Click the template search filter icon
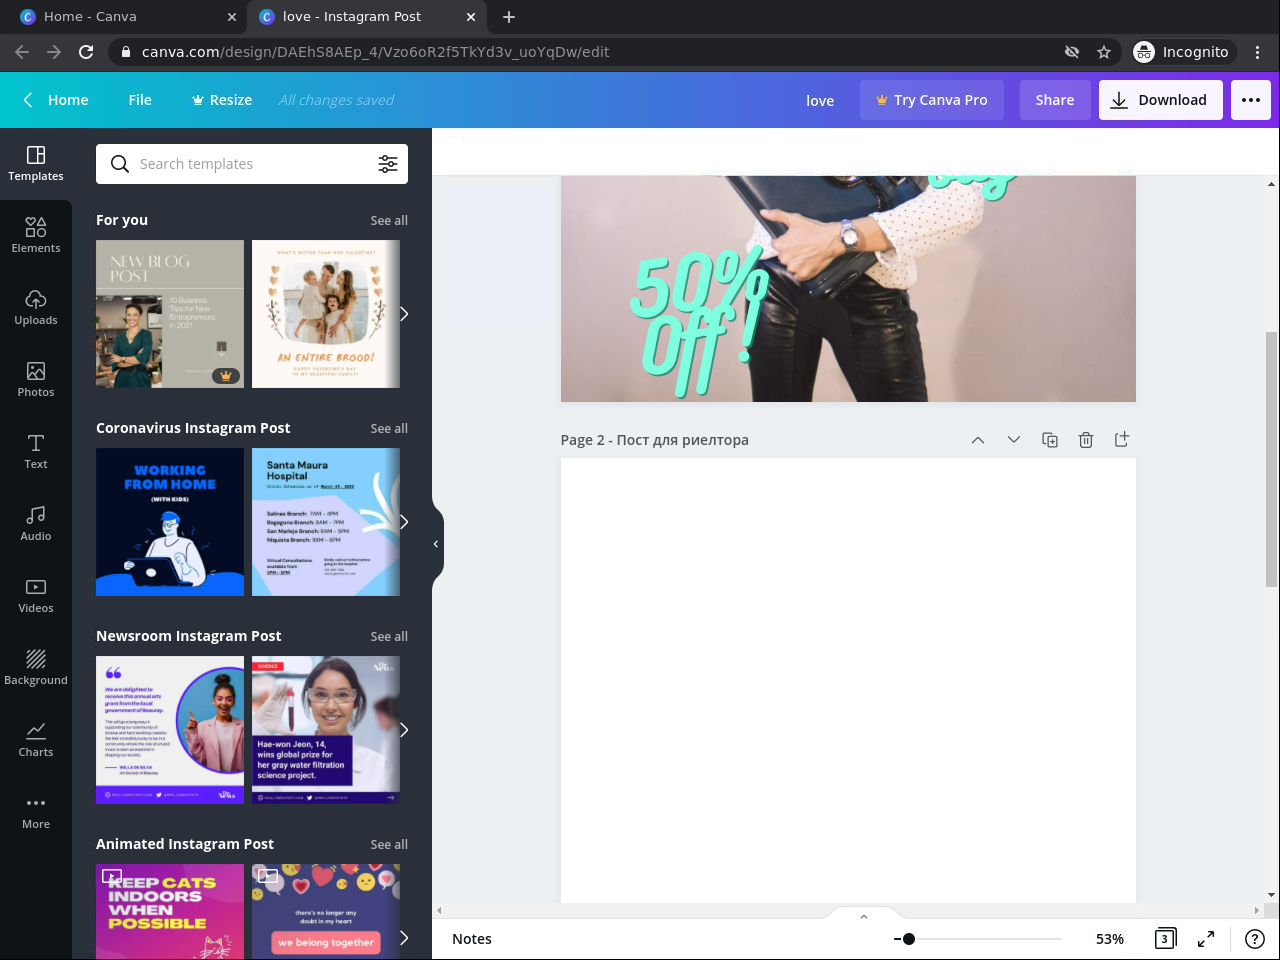Image resolution: width=1280 pixels, height=960 pixels. (388, 164)
